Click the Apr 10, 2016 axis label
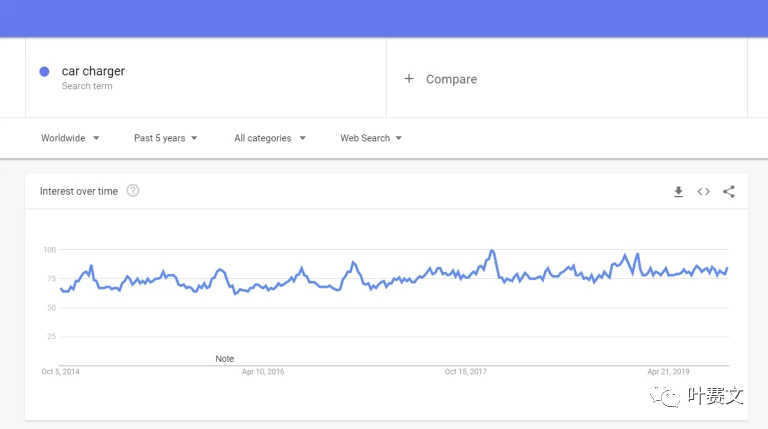 point(263,372)
